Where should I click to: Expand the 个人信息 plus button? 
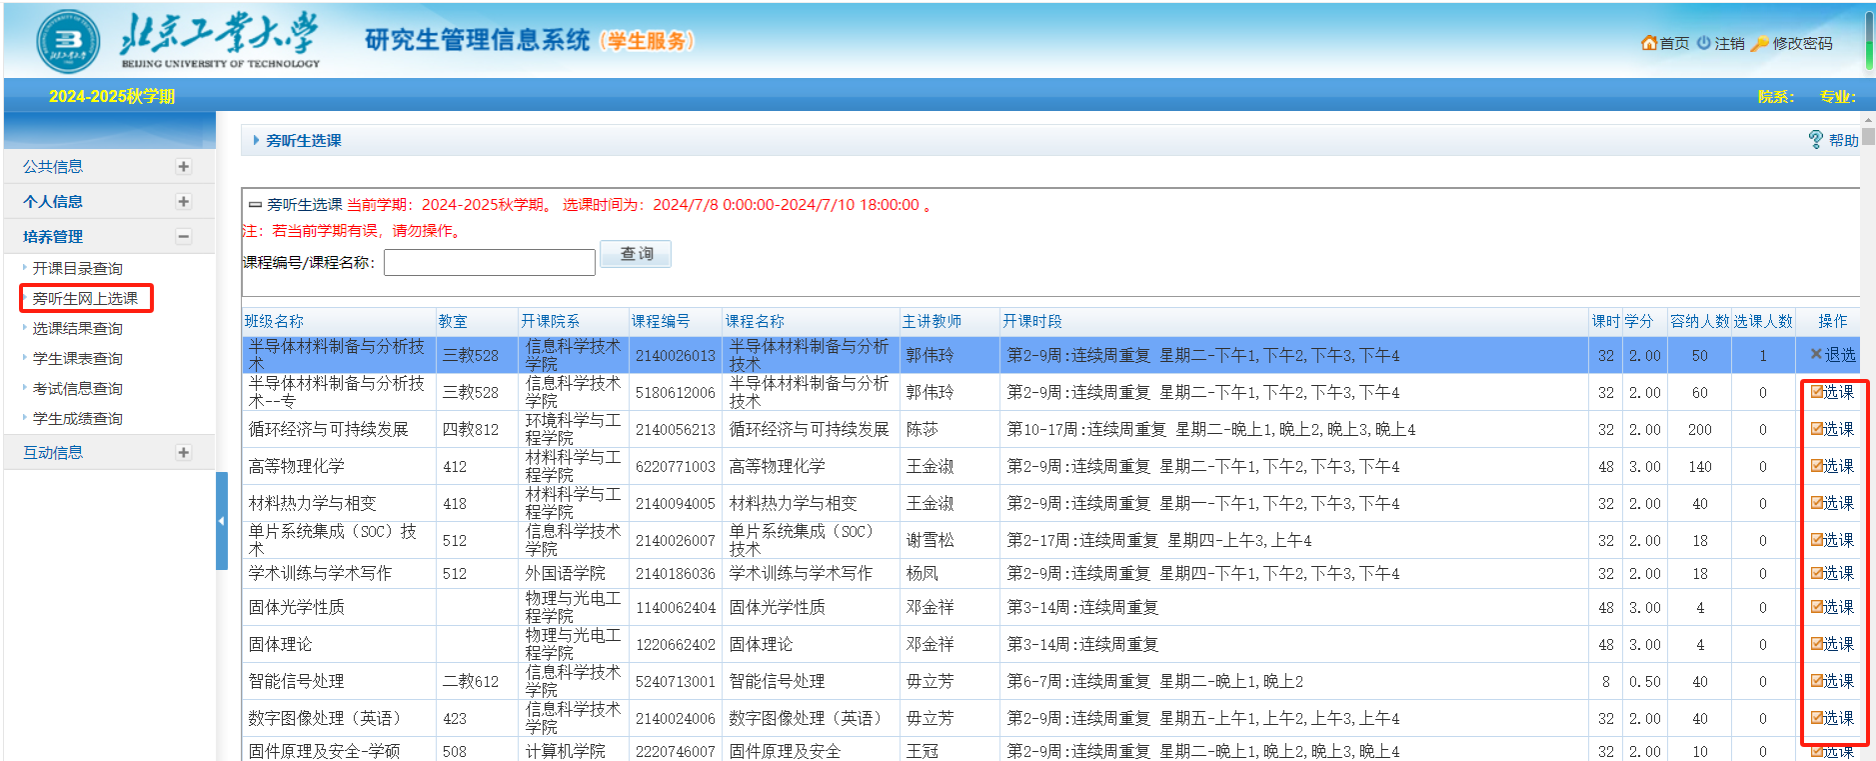[183, 202]
